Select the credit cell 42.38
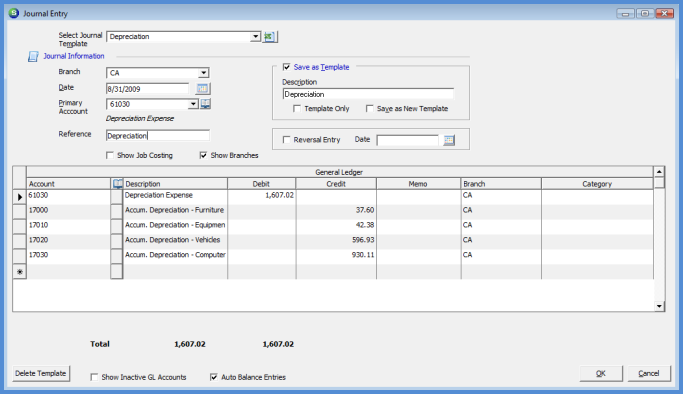The height and width of the screenshot is (394, 683). tap(336, 227)
